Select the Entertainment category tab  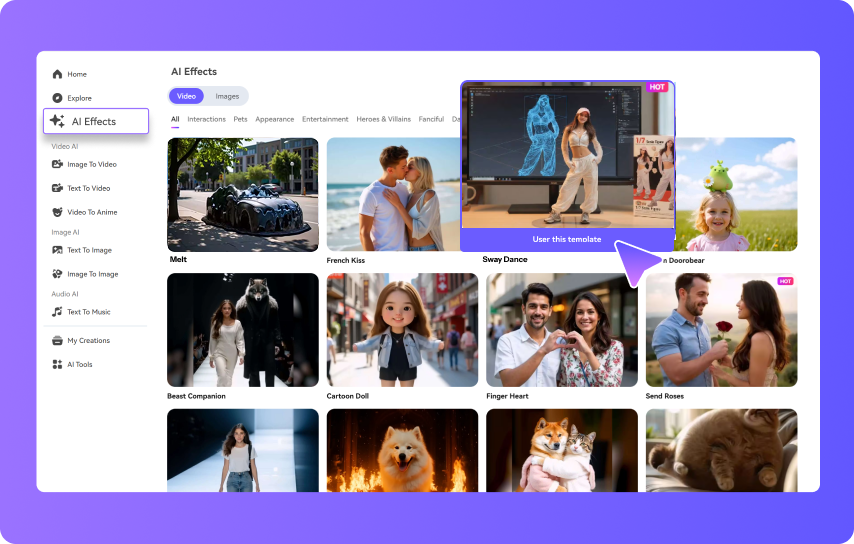325,119
